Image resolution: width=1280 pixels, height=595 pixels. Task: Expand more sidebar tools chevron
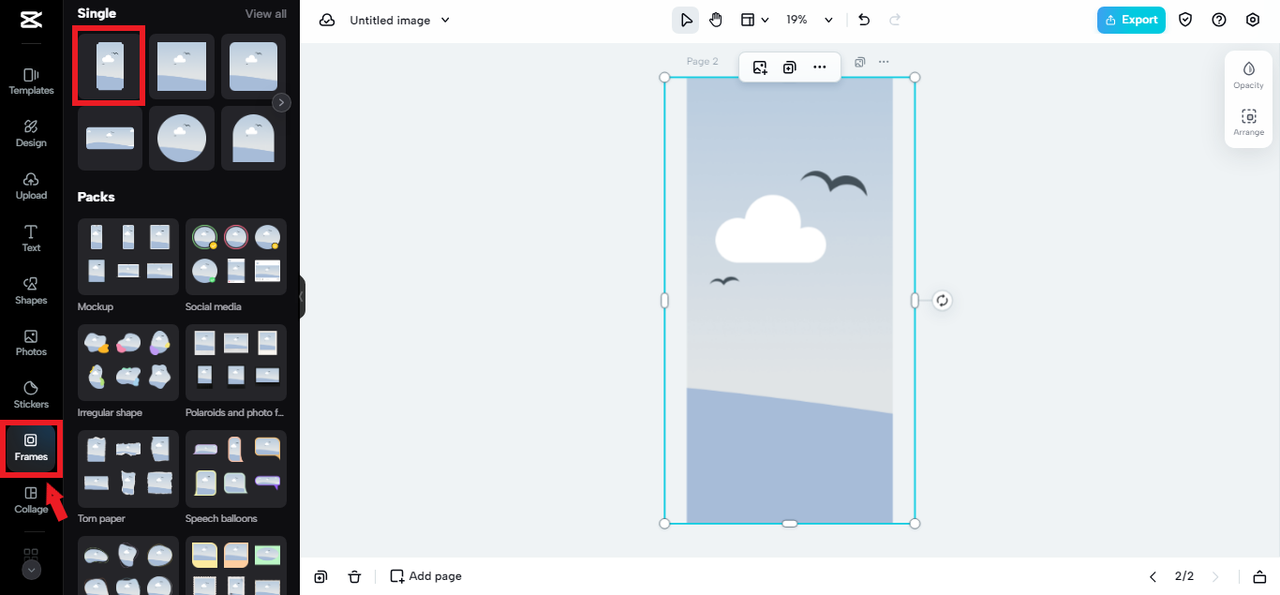[31, 570]
